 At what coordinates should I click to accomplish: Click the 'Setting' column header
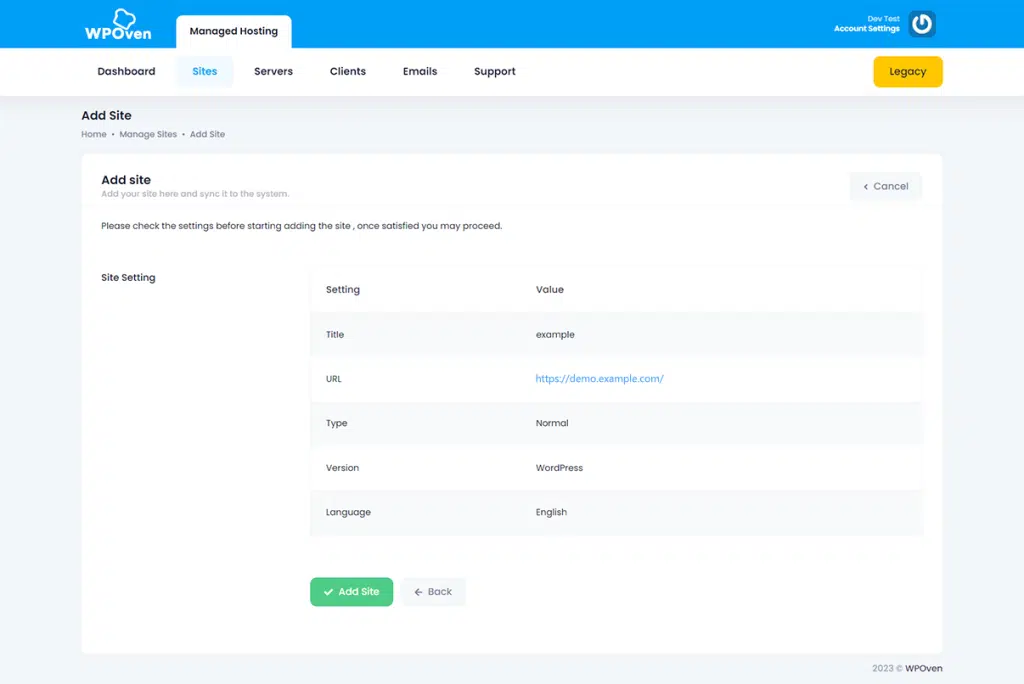(343, 289)
